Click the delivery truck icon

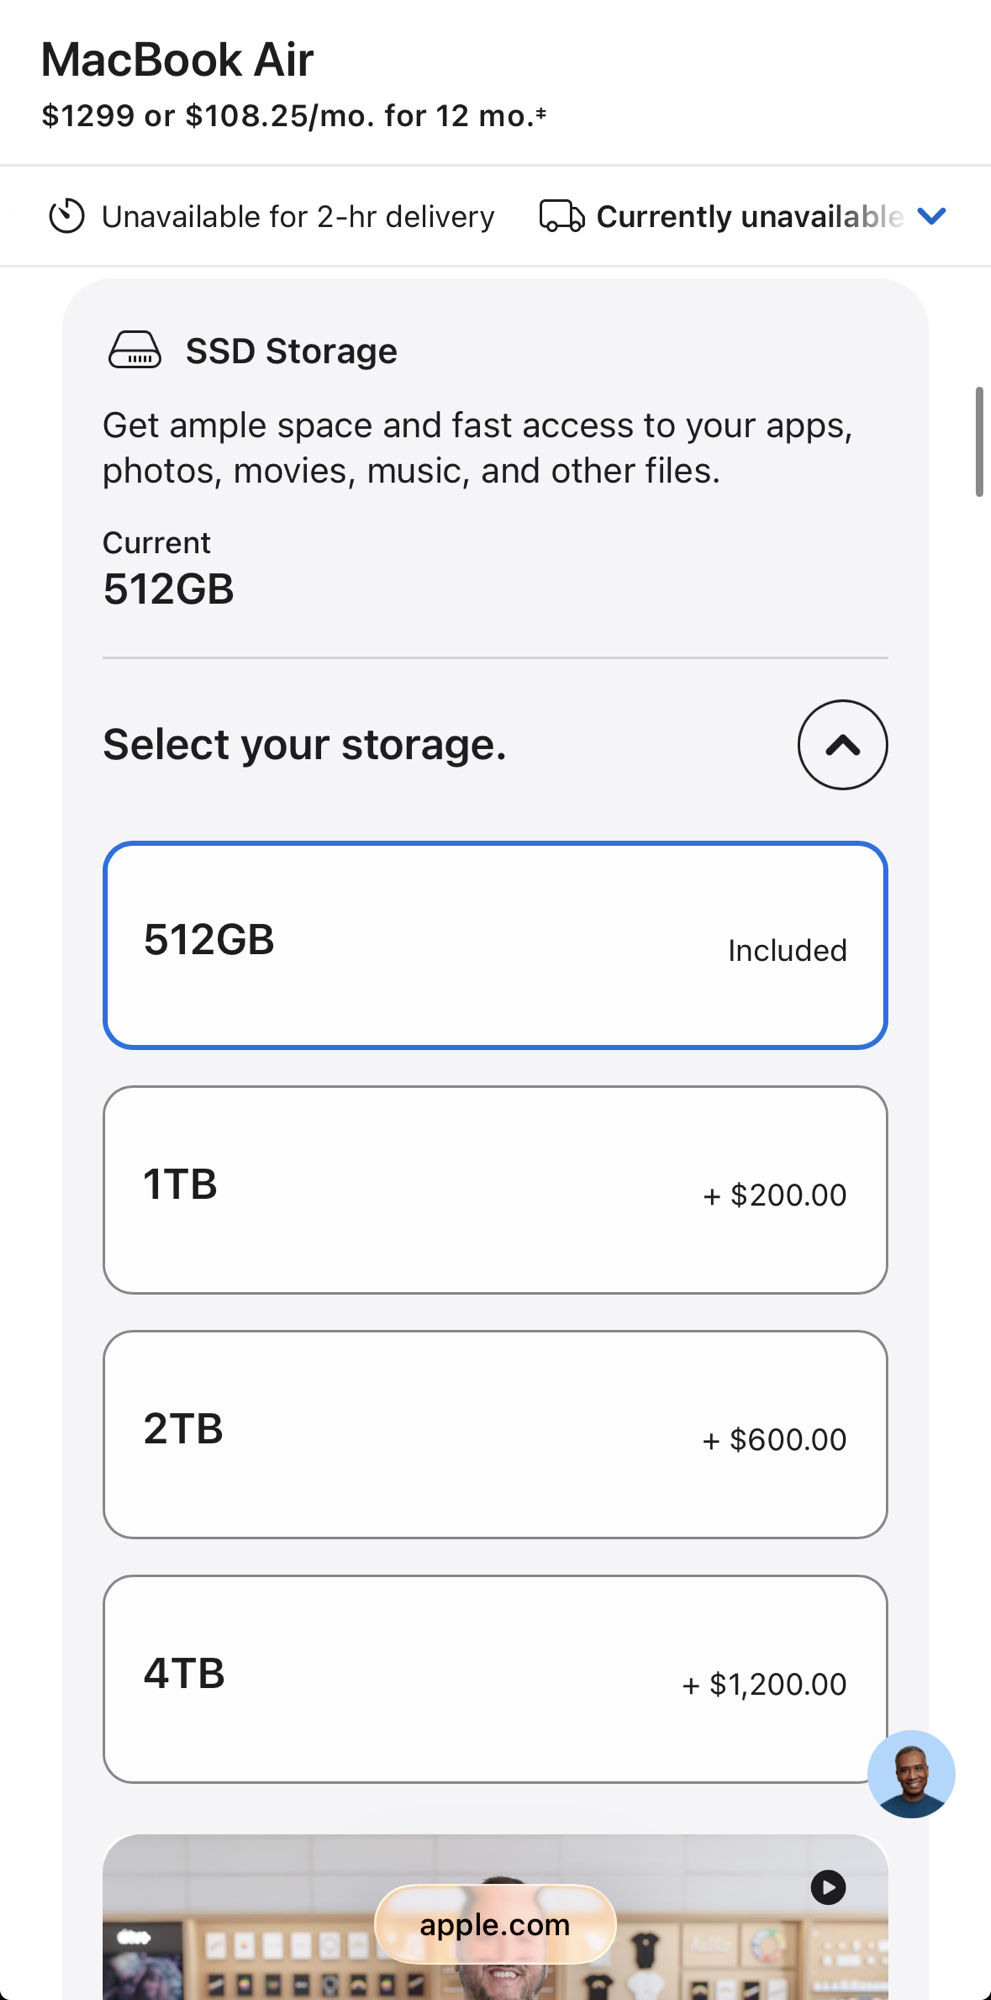pyautogui.click(x=562, y=216)
